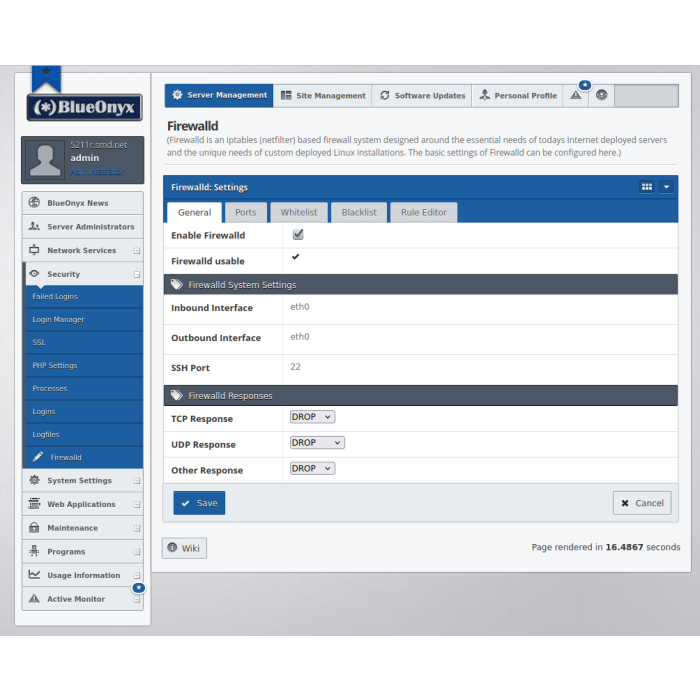Switch to the Rule Editor tab
The width and height of the screenshot is (700, 700).
click(424, 212)
